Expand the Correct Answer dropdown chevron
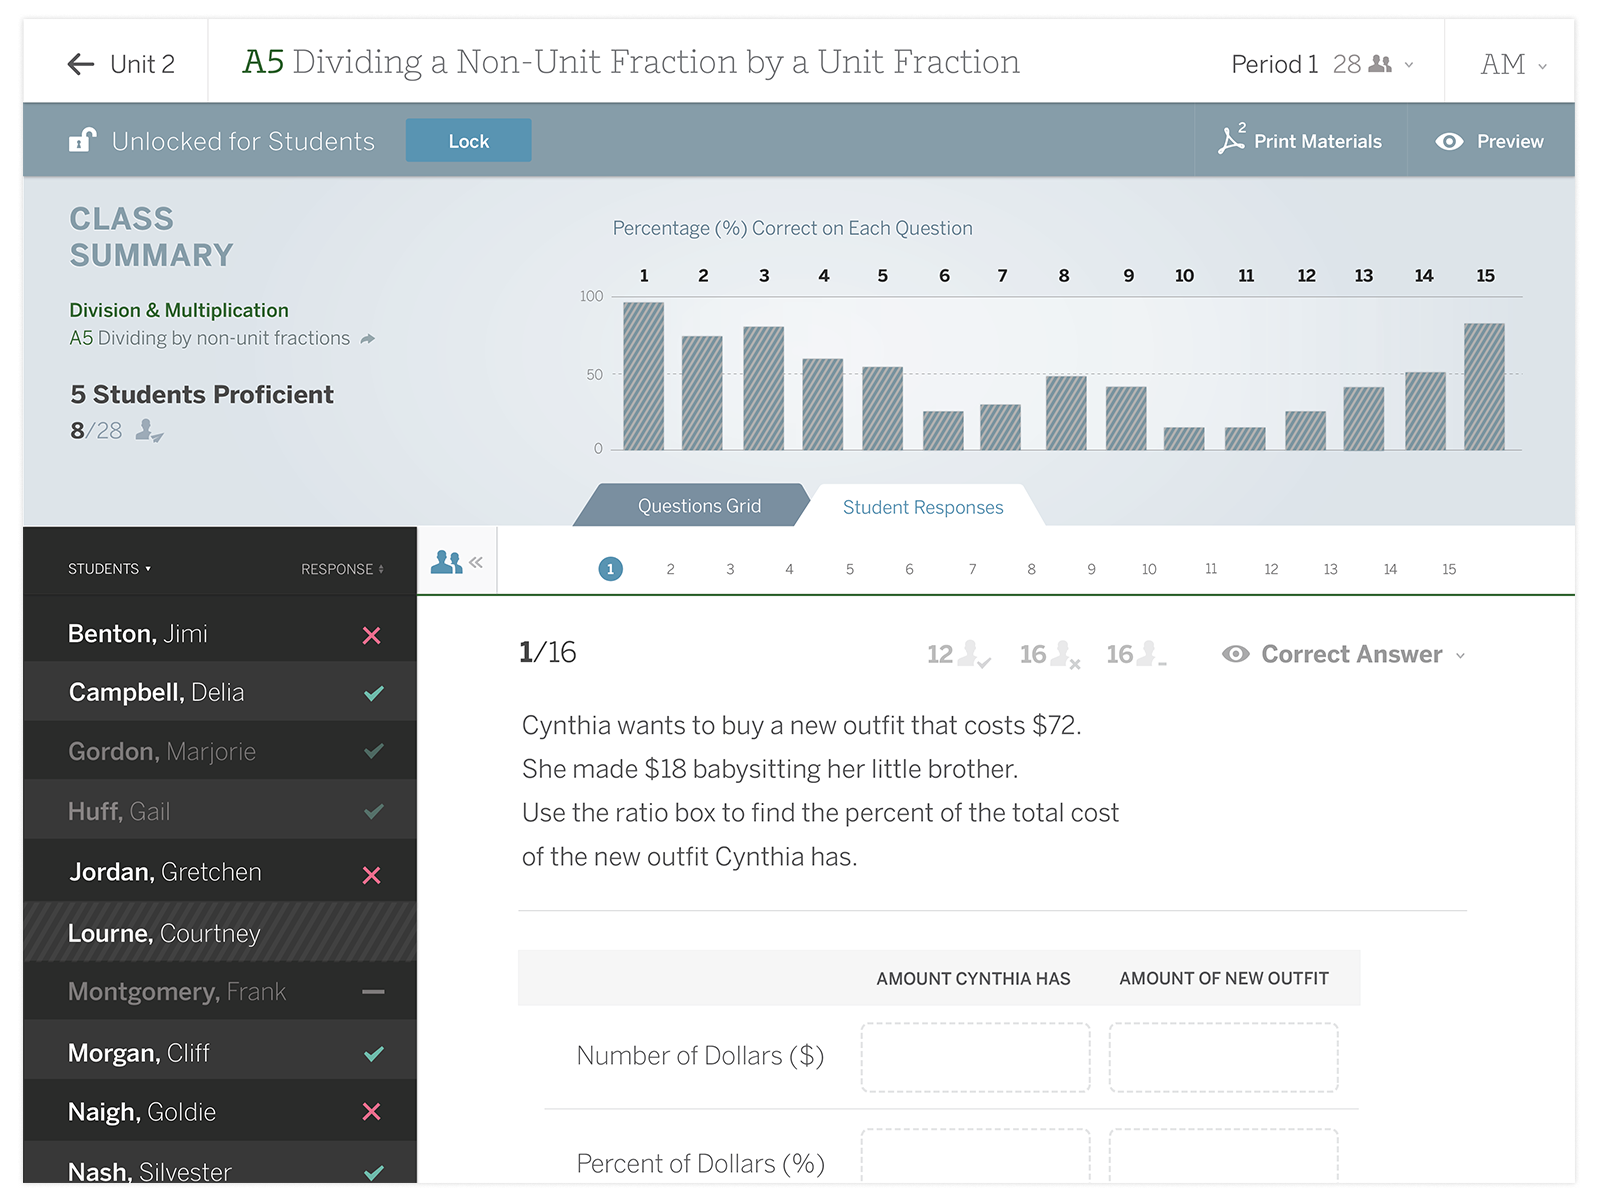 pos(1460,656)
